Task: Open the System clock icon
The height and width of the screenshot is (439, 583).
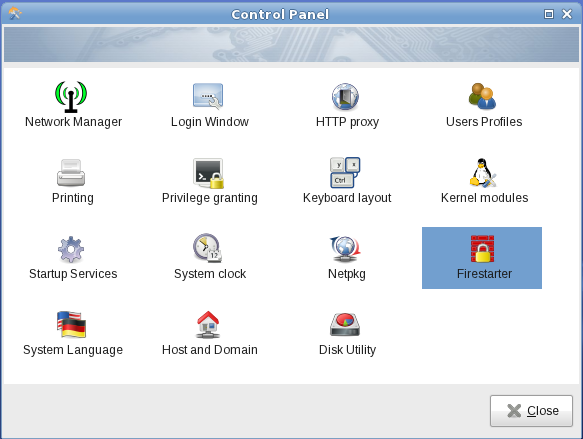Action: click(x=208, y=248)
